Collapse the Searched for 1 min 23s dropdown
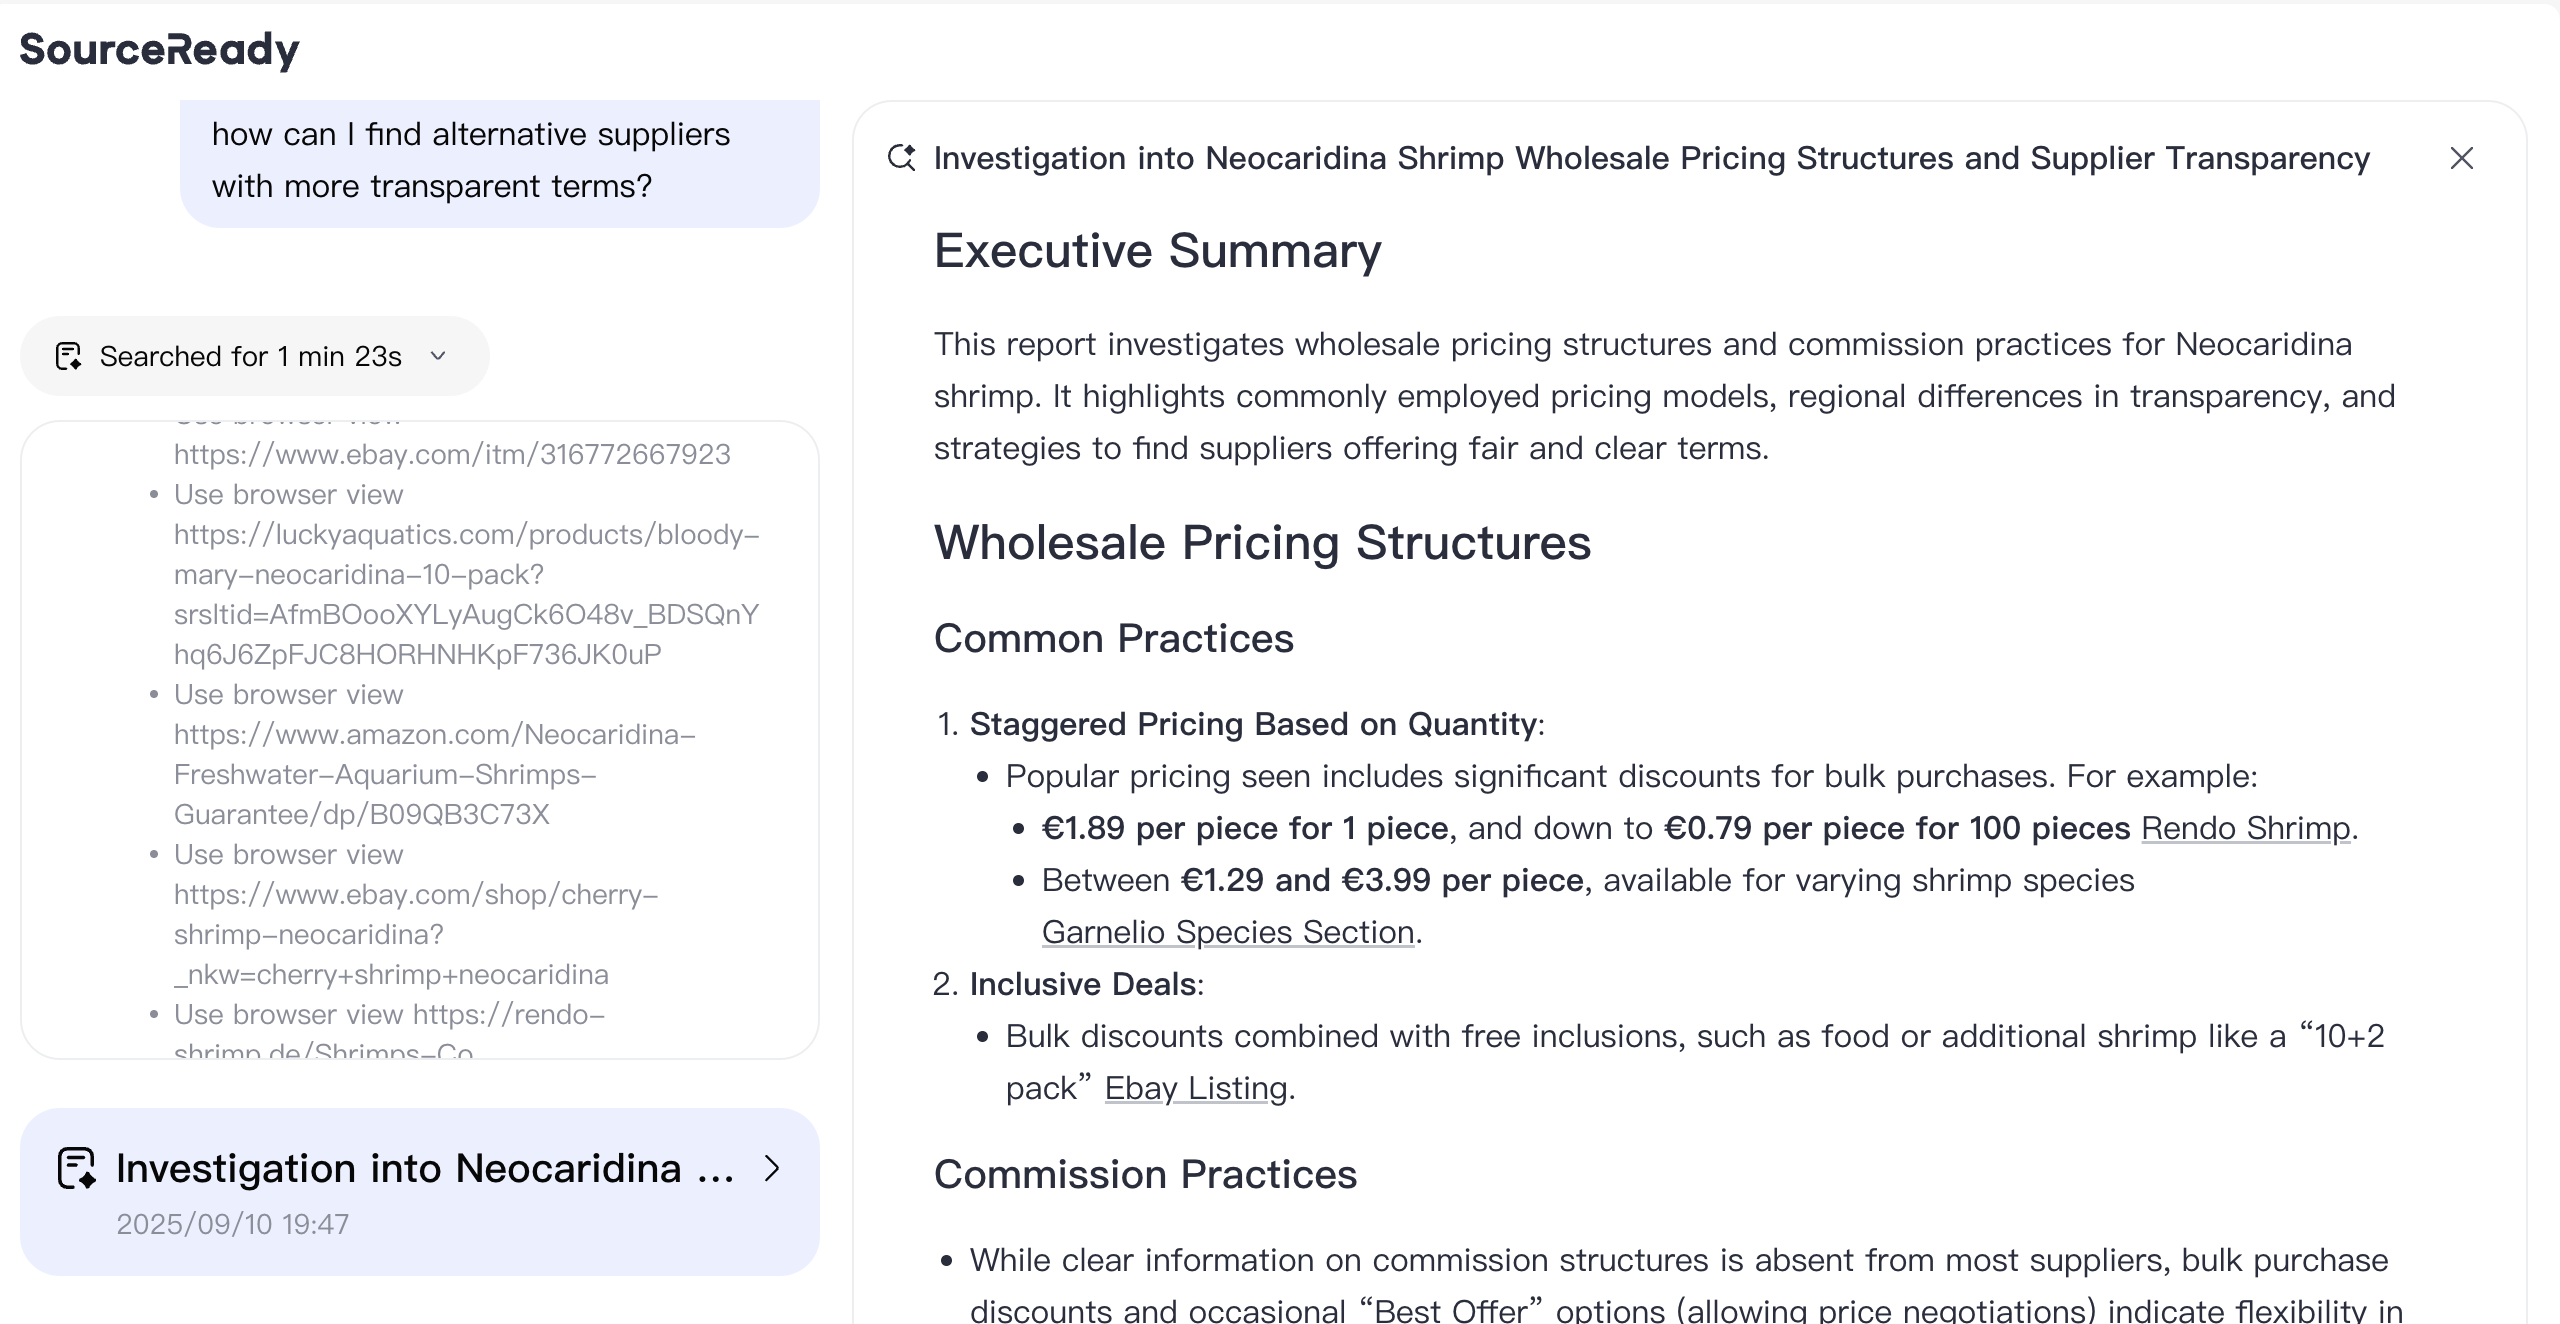The image size is (2560, 1324). tap(438, 356)
